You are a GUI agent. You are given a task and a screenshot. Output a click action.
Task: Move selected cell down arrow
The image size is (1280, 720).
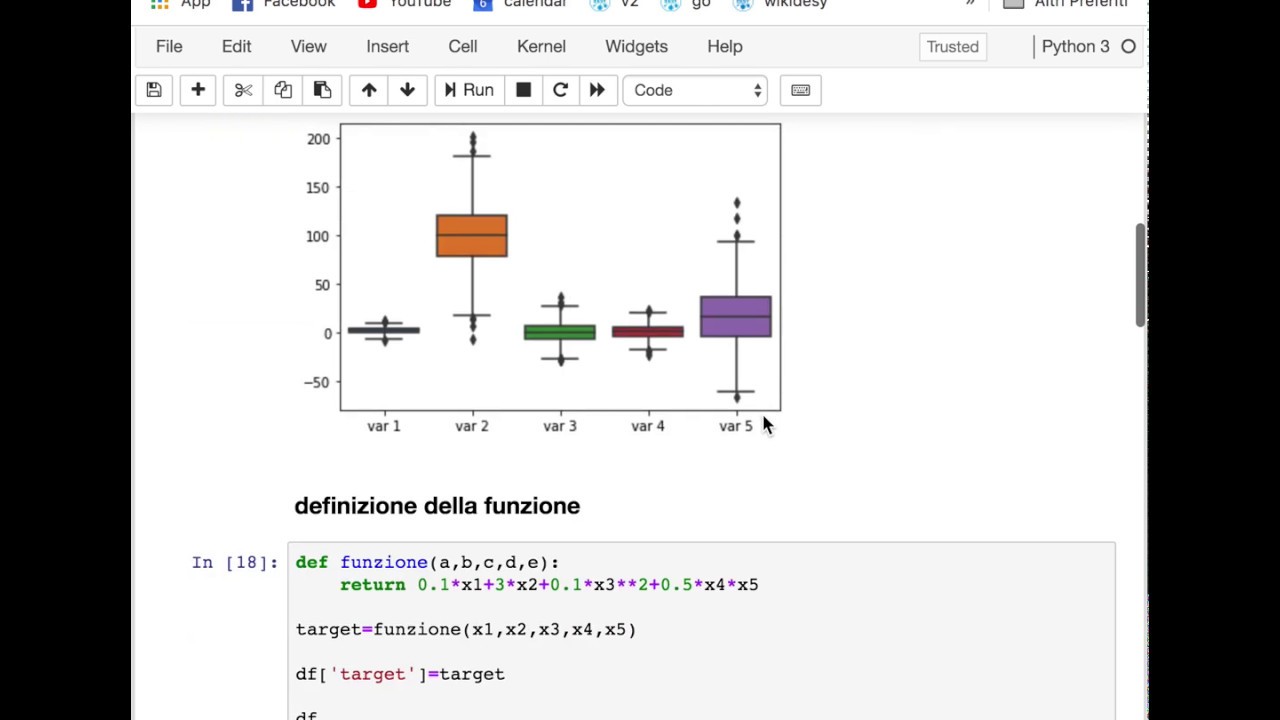tap(407, 90)
